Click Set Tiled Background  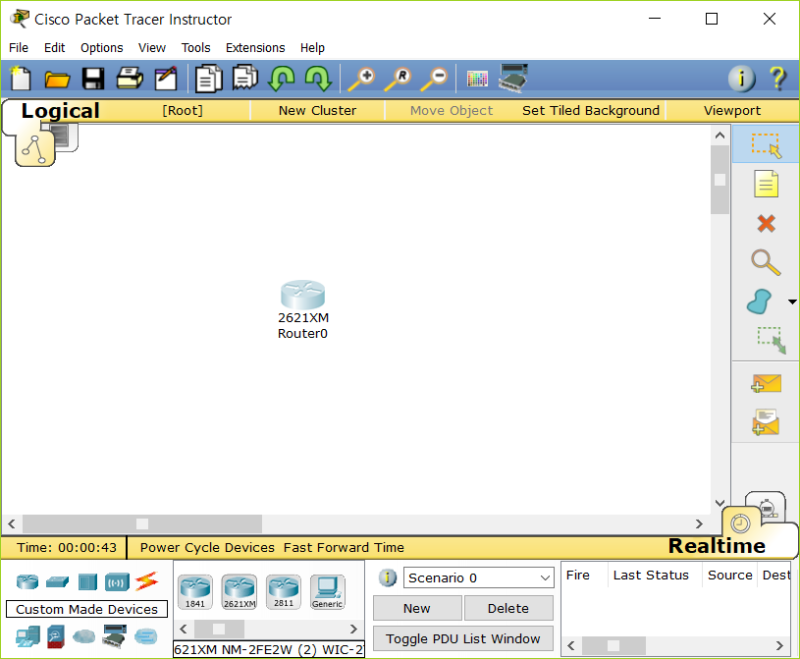coord(590,110)
